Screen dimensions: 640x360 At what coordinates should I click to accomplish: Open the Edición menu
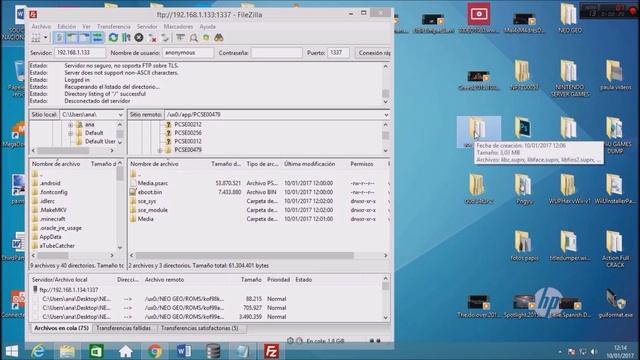coord(67,26)
